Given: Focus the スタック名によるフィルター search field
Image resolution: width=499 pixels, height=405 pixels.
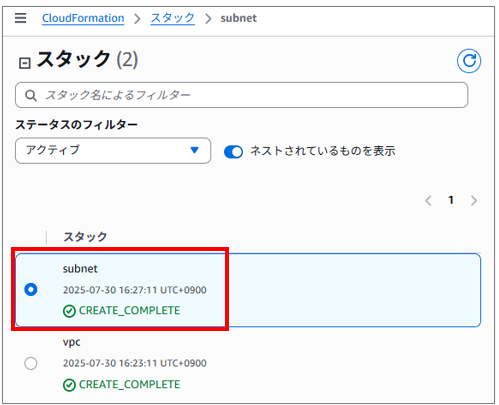Looking at the screenshot, I should pos(242,95).
